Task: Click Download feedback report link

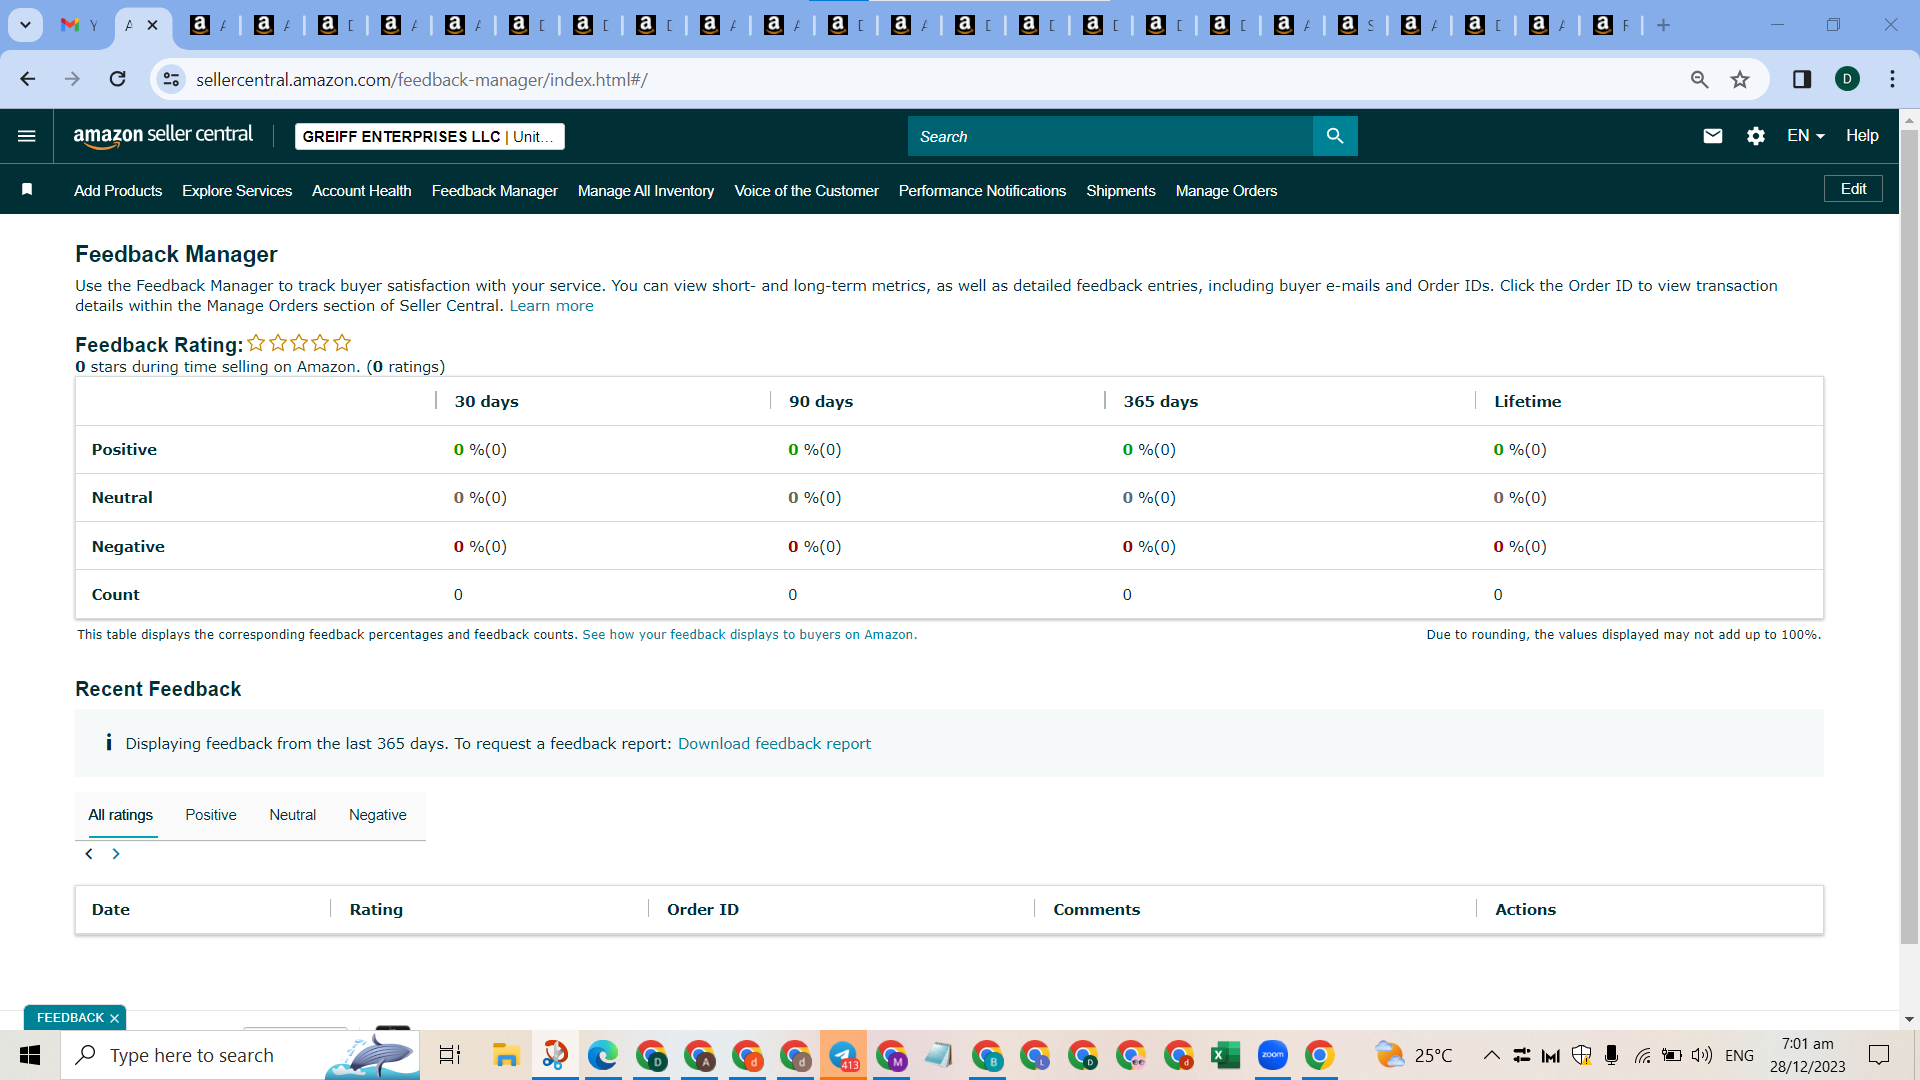Action: 774,744
